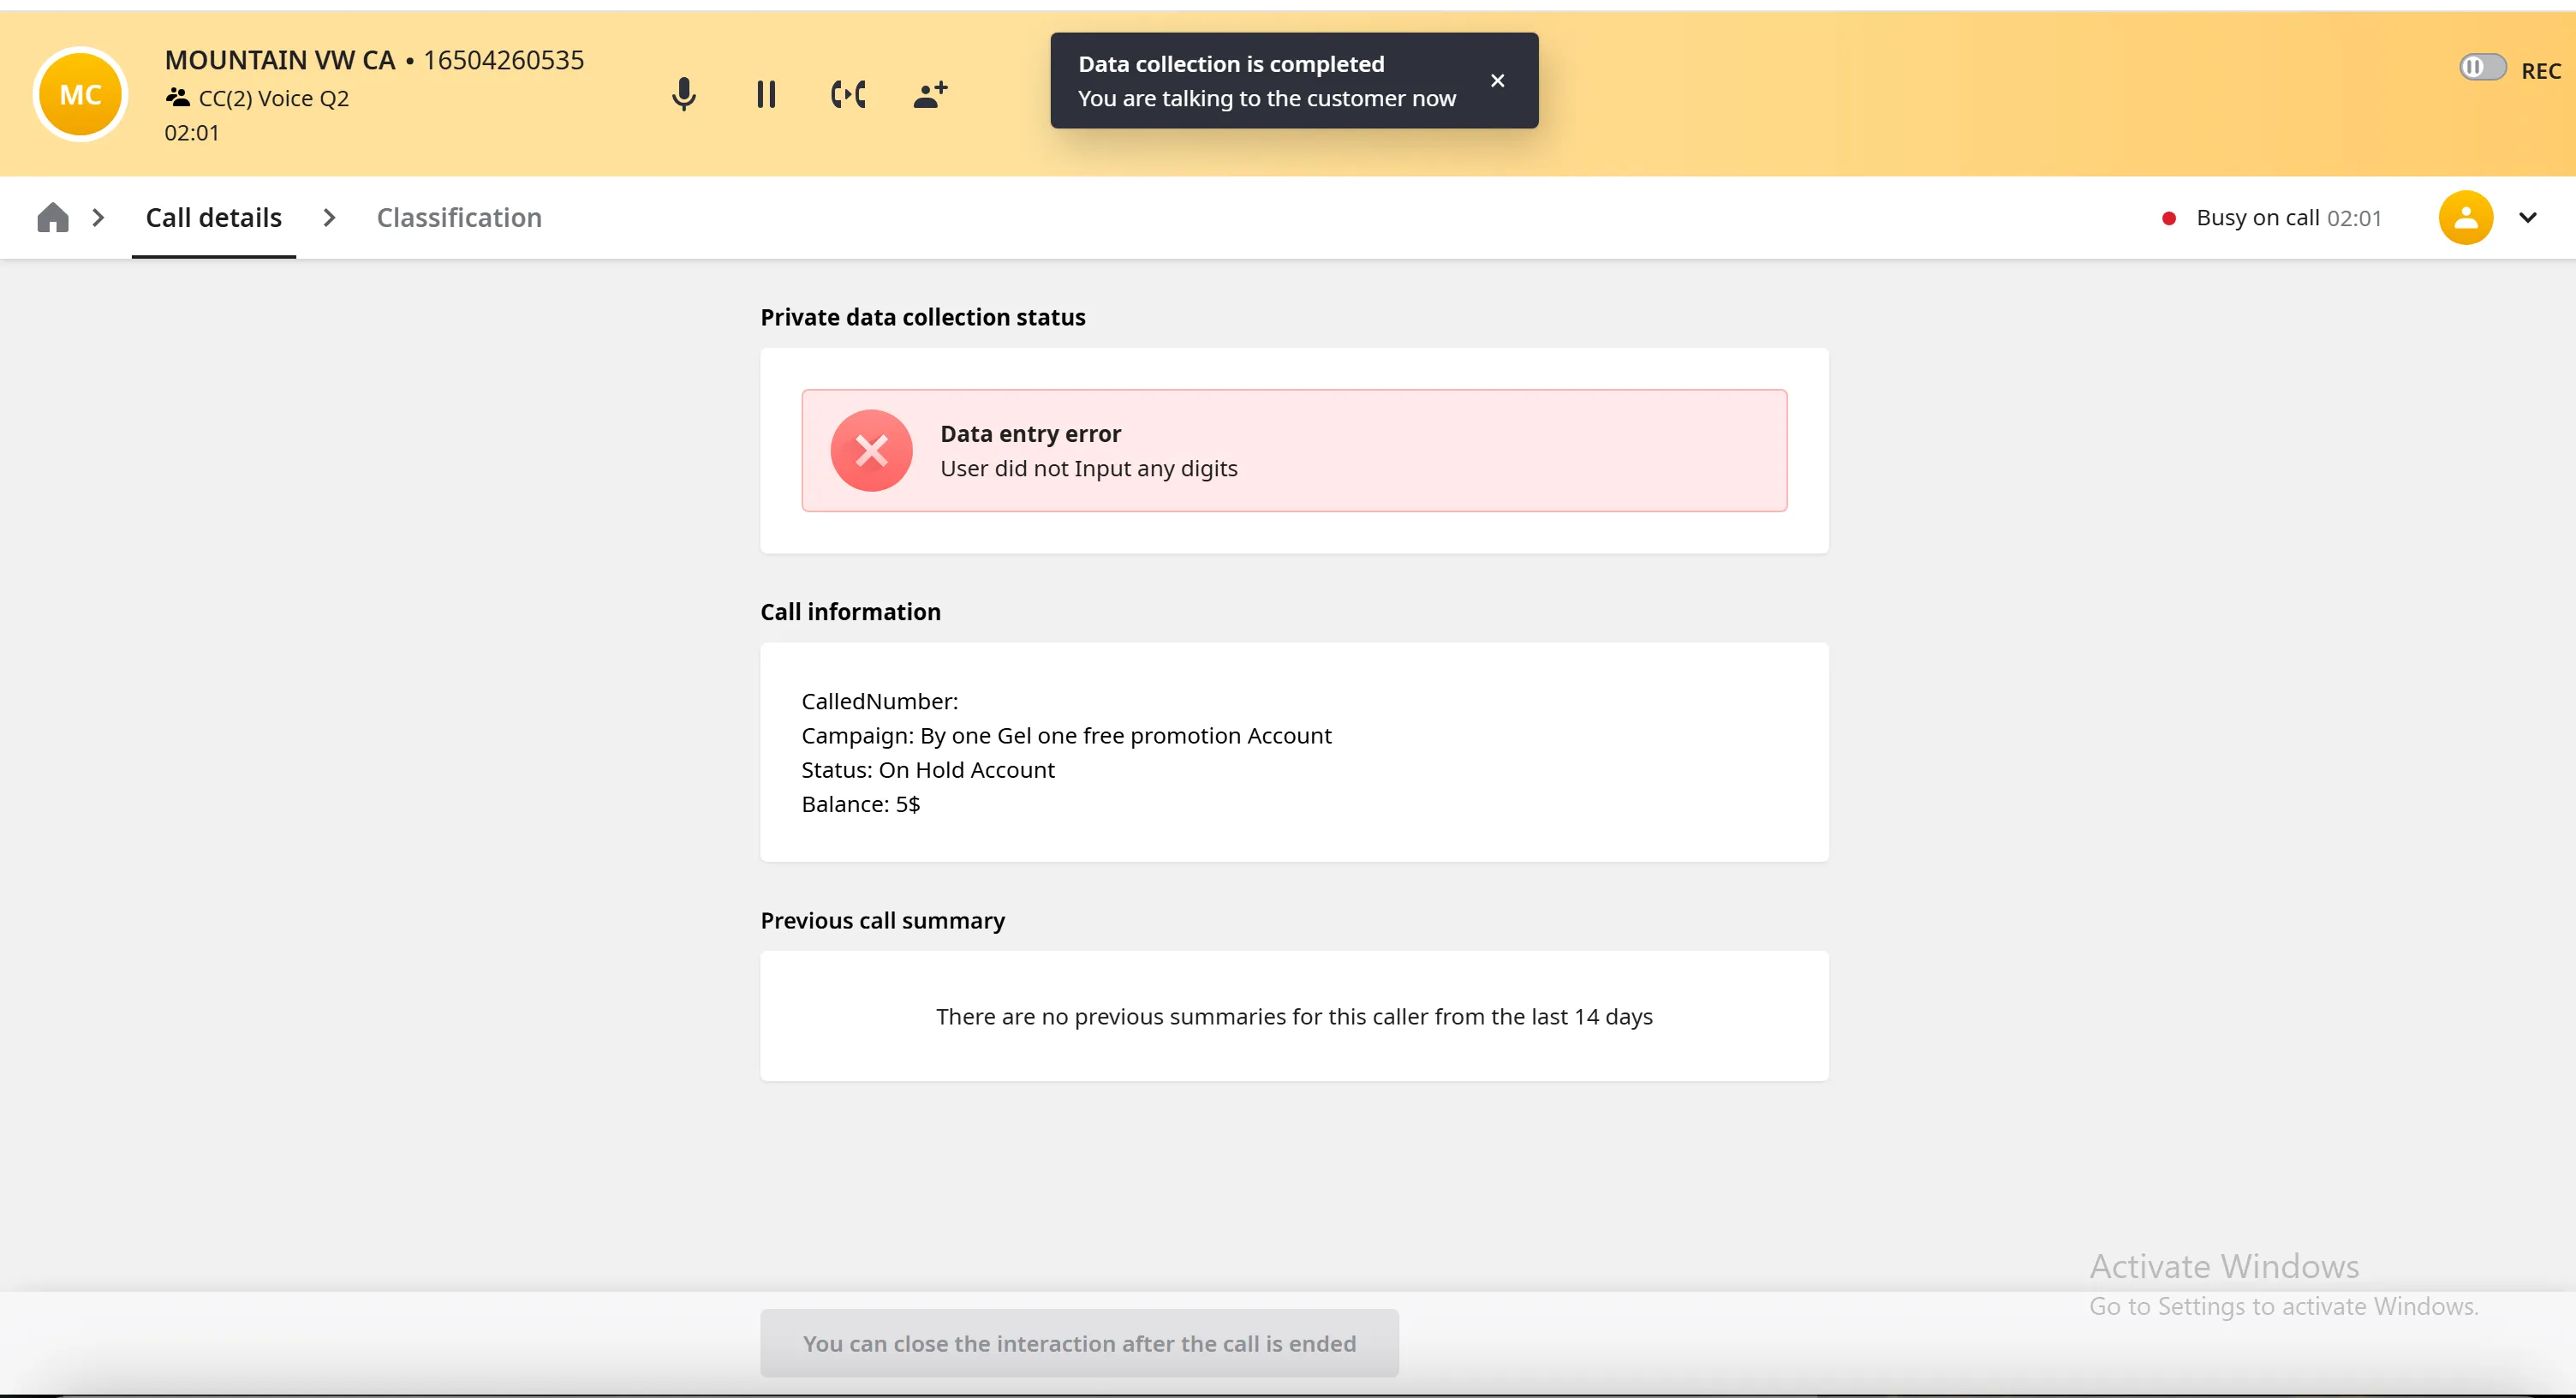Open the Call details tab
Image resolution: width=2576 pixels, height=1398 pixels.
pyautogui.click(x=214, y=218)
